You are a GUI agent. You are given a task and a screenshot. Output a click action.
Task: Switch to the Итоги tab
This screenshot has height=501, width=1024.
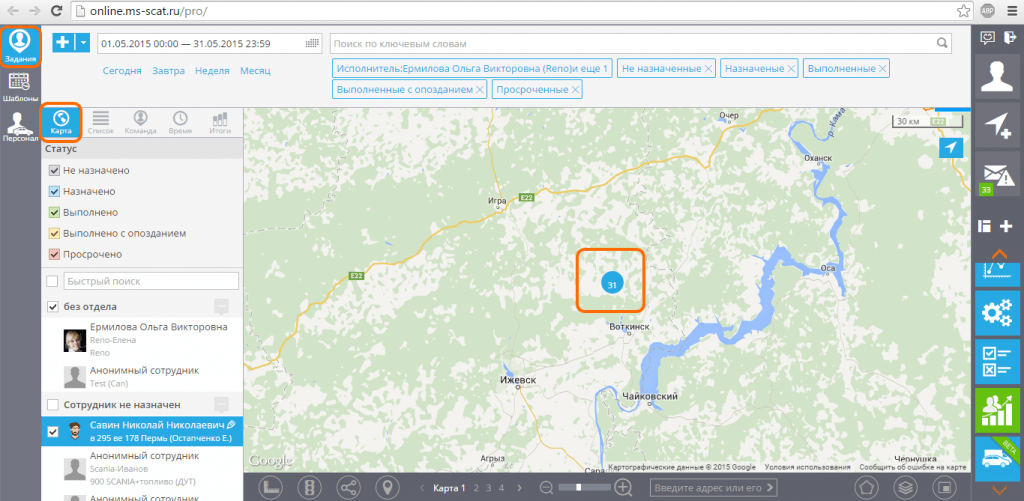(x=221, y=123)
